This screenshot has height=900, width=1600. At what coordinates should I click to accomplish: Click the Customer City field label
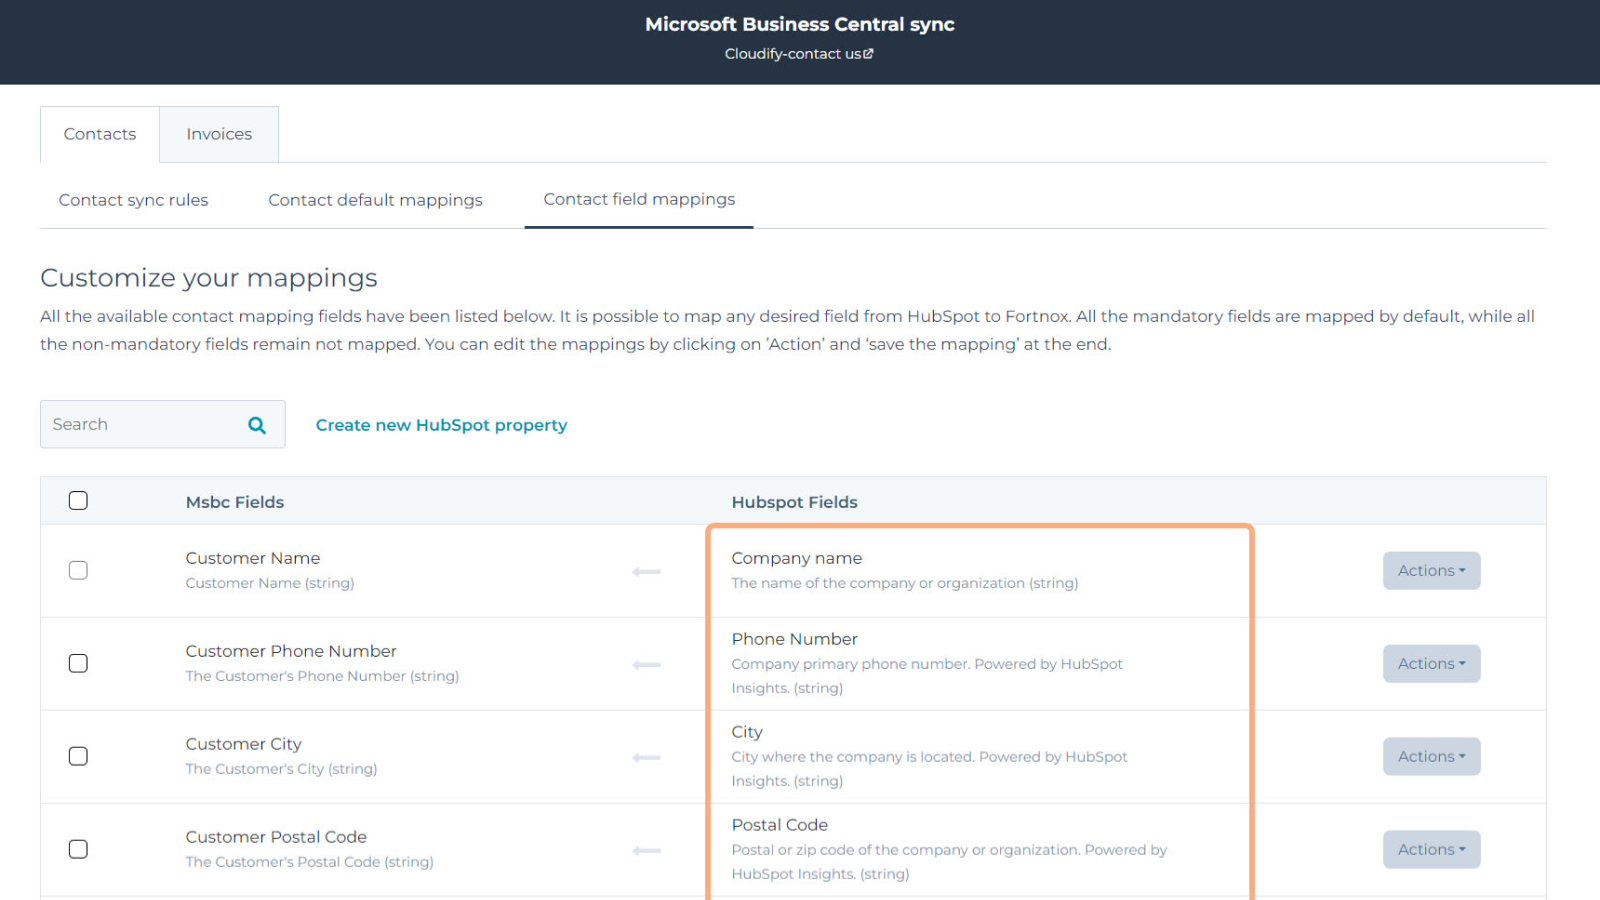(243, 744)
